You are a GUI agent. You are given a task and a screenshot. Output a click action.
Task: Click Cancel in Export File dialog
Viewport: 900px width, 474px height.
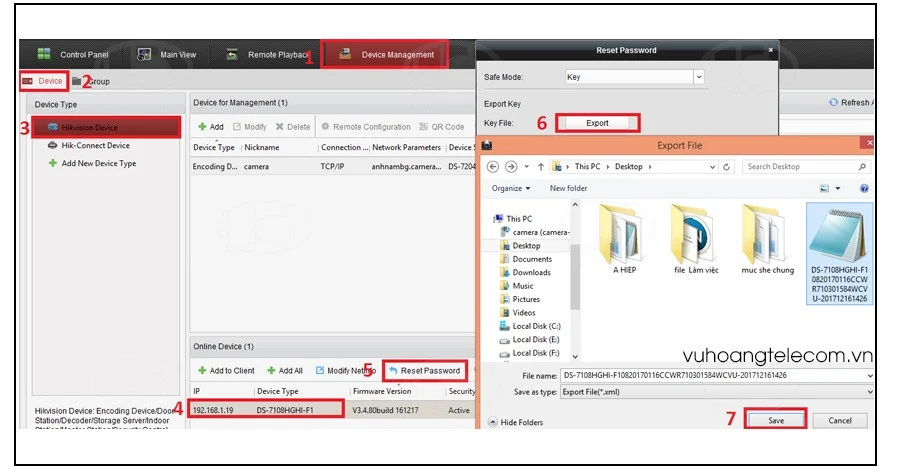pos(840,420)
